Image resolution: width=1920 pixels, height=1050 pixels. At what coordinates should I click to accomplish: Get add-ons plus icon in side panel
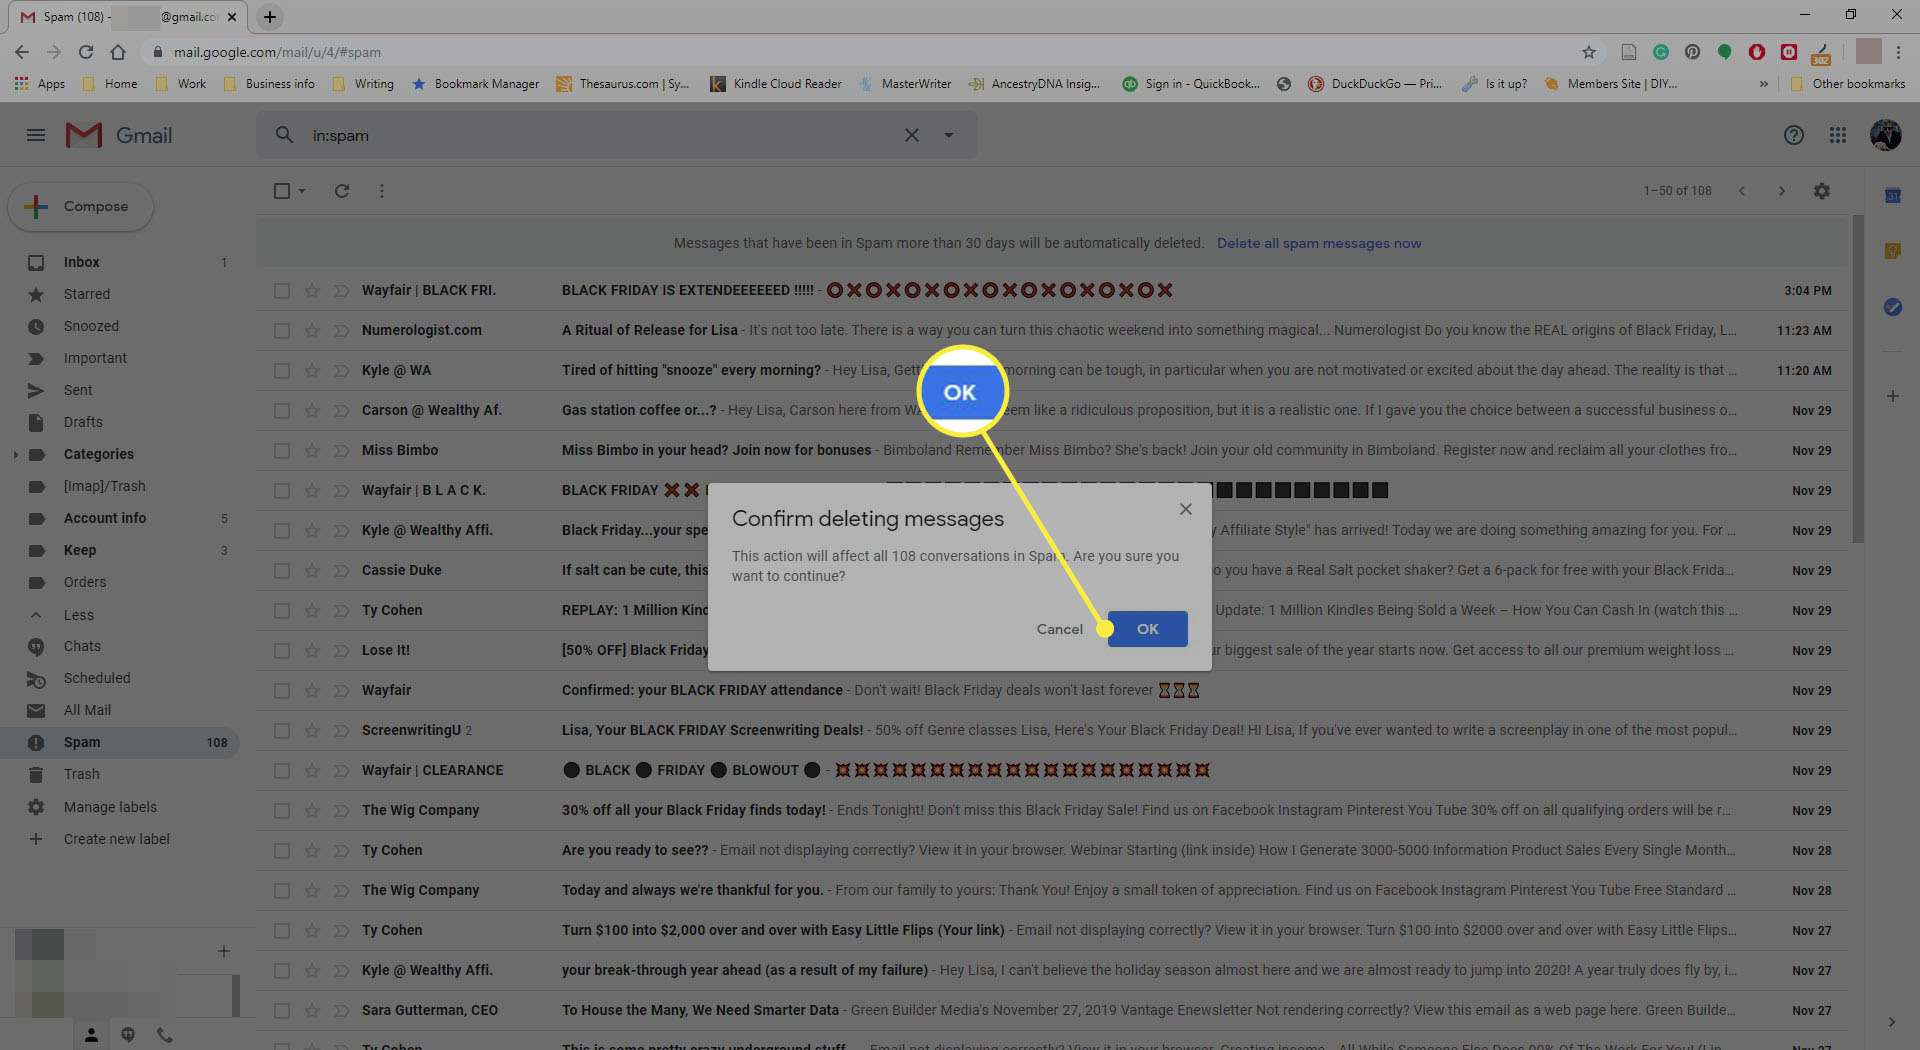pos(1892,397)
